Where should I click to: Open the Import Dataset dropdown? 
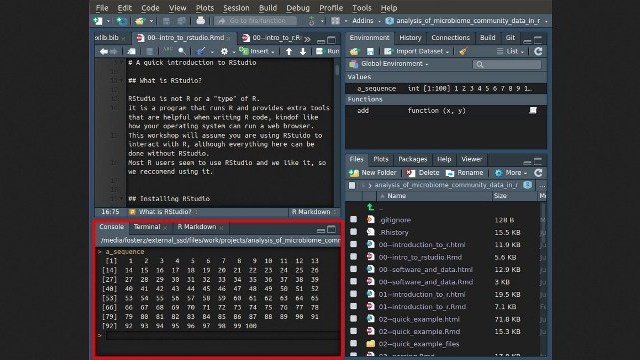pos(416,51)
